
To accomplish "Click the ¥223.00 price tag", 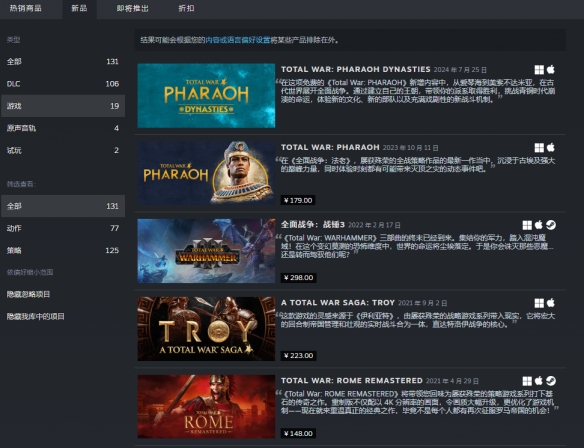I will pyautogui.click(x=298, y=356).
